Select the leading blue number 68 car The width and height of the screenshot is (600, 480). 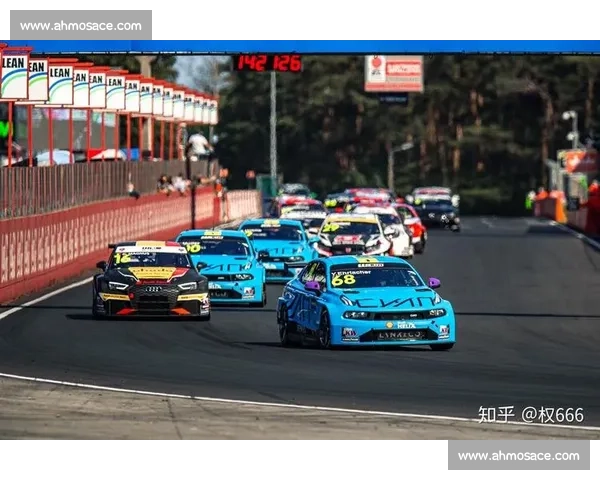(x=367, y=302)
